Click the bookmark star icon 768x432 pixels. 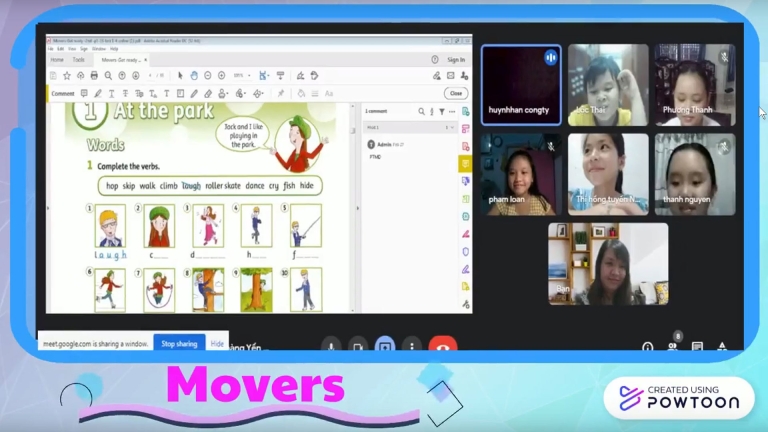click(66, 75)
